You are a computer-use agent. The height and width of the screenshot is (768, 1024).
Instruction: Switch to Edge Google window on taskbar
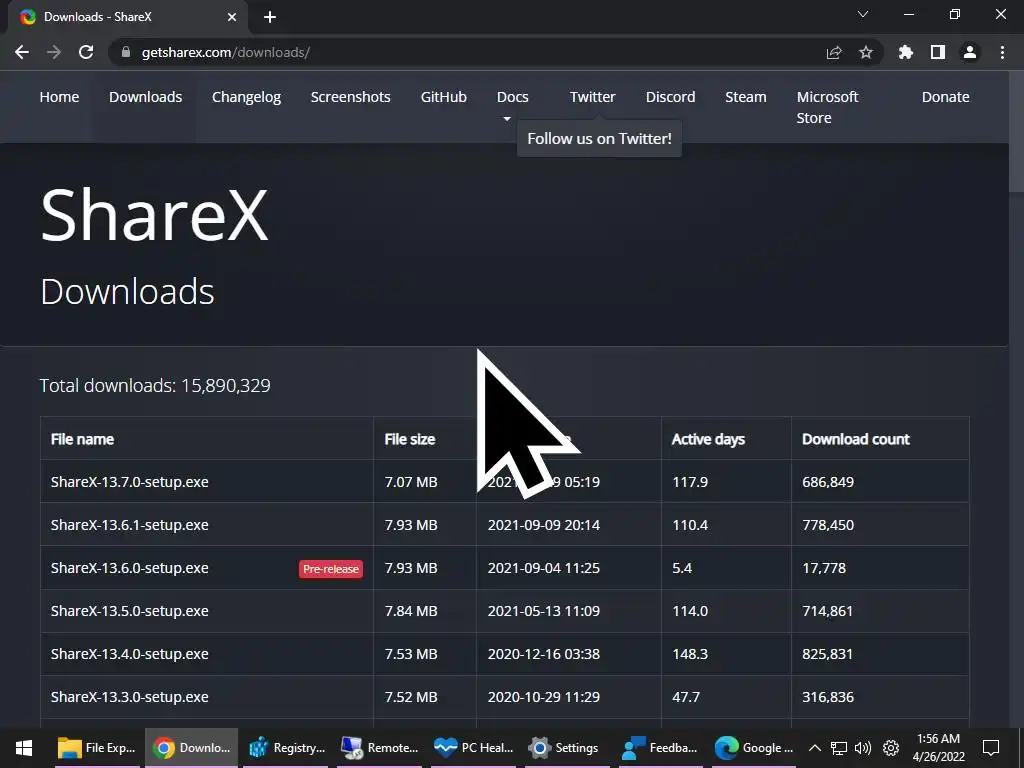(x=754, y=748)
